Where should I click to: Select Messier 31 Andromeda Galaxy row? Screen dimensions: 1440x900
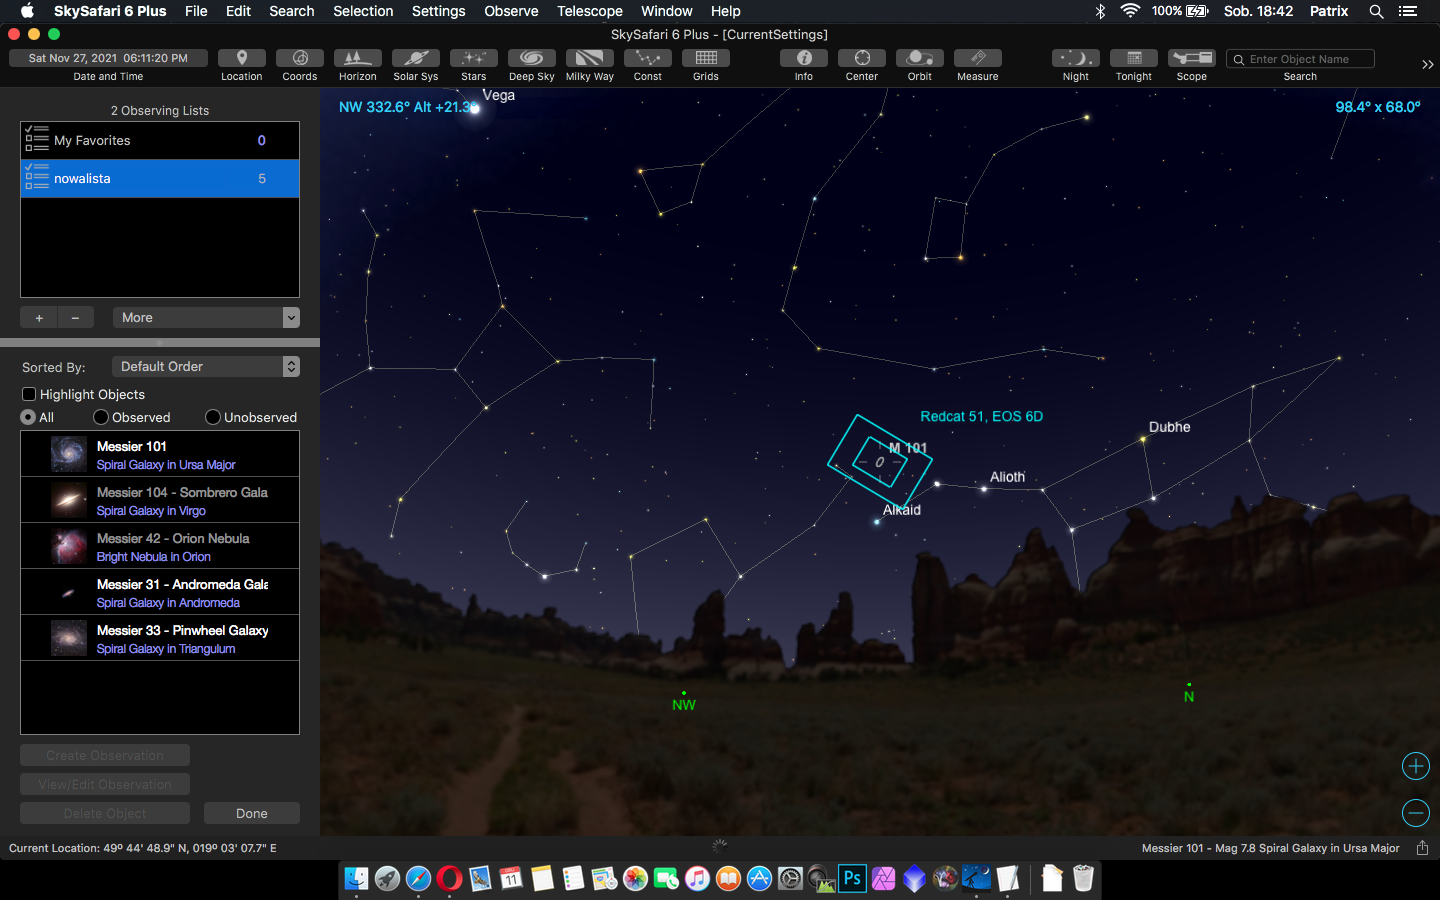160,592
